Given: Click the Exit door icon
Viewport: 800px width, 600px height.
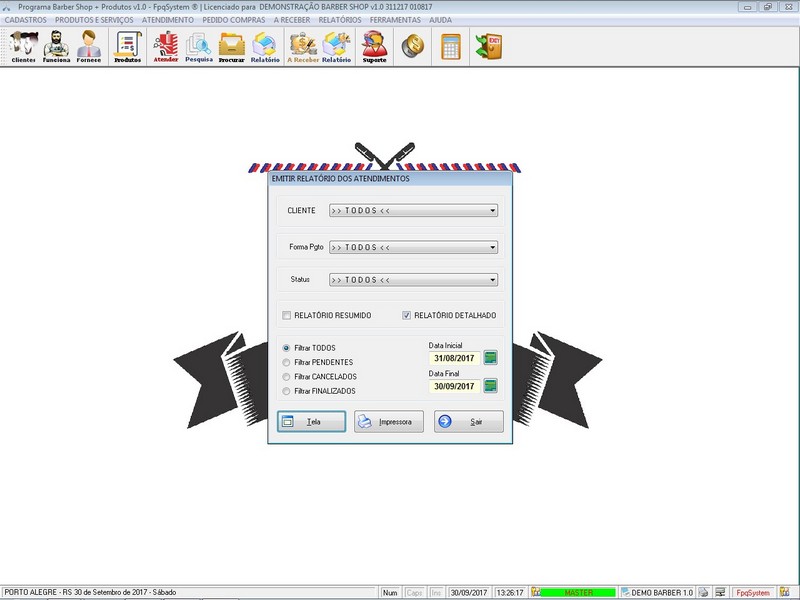Looking at the screenshot, I should pyautogui.click(x=489, y=46).
